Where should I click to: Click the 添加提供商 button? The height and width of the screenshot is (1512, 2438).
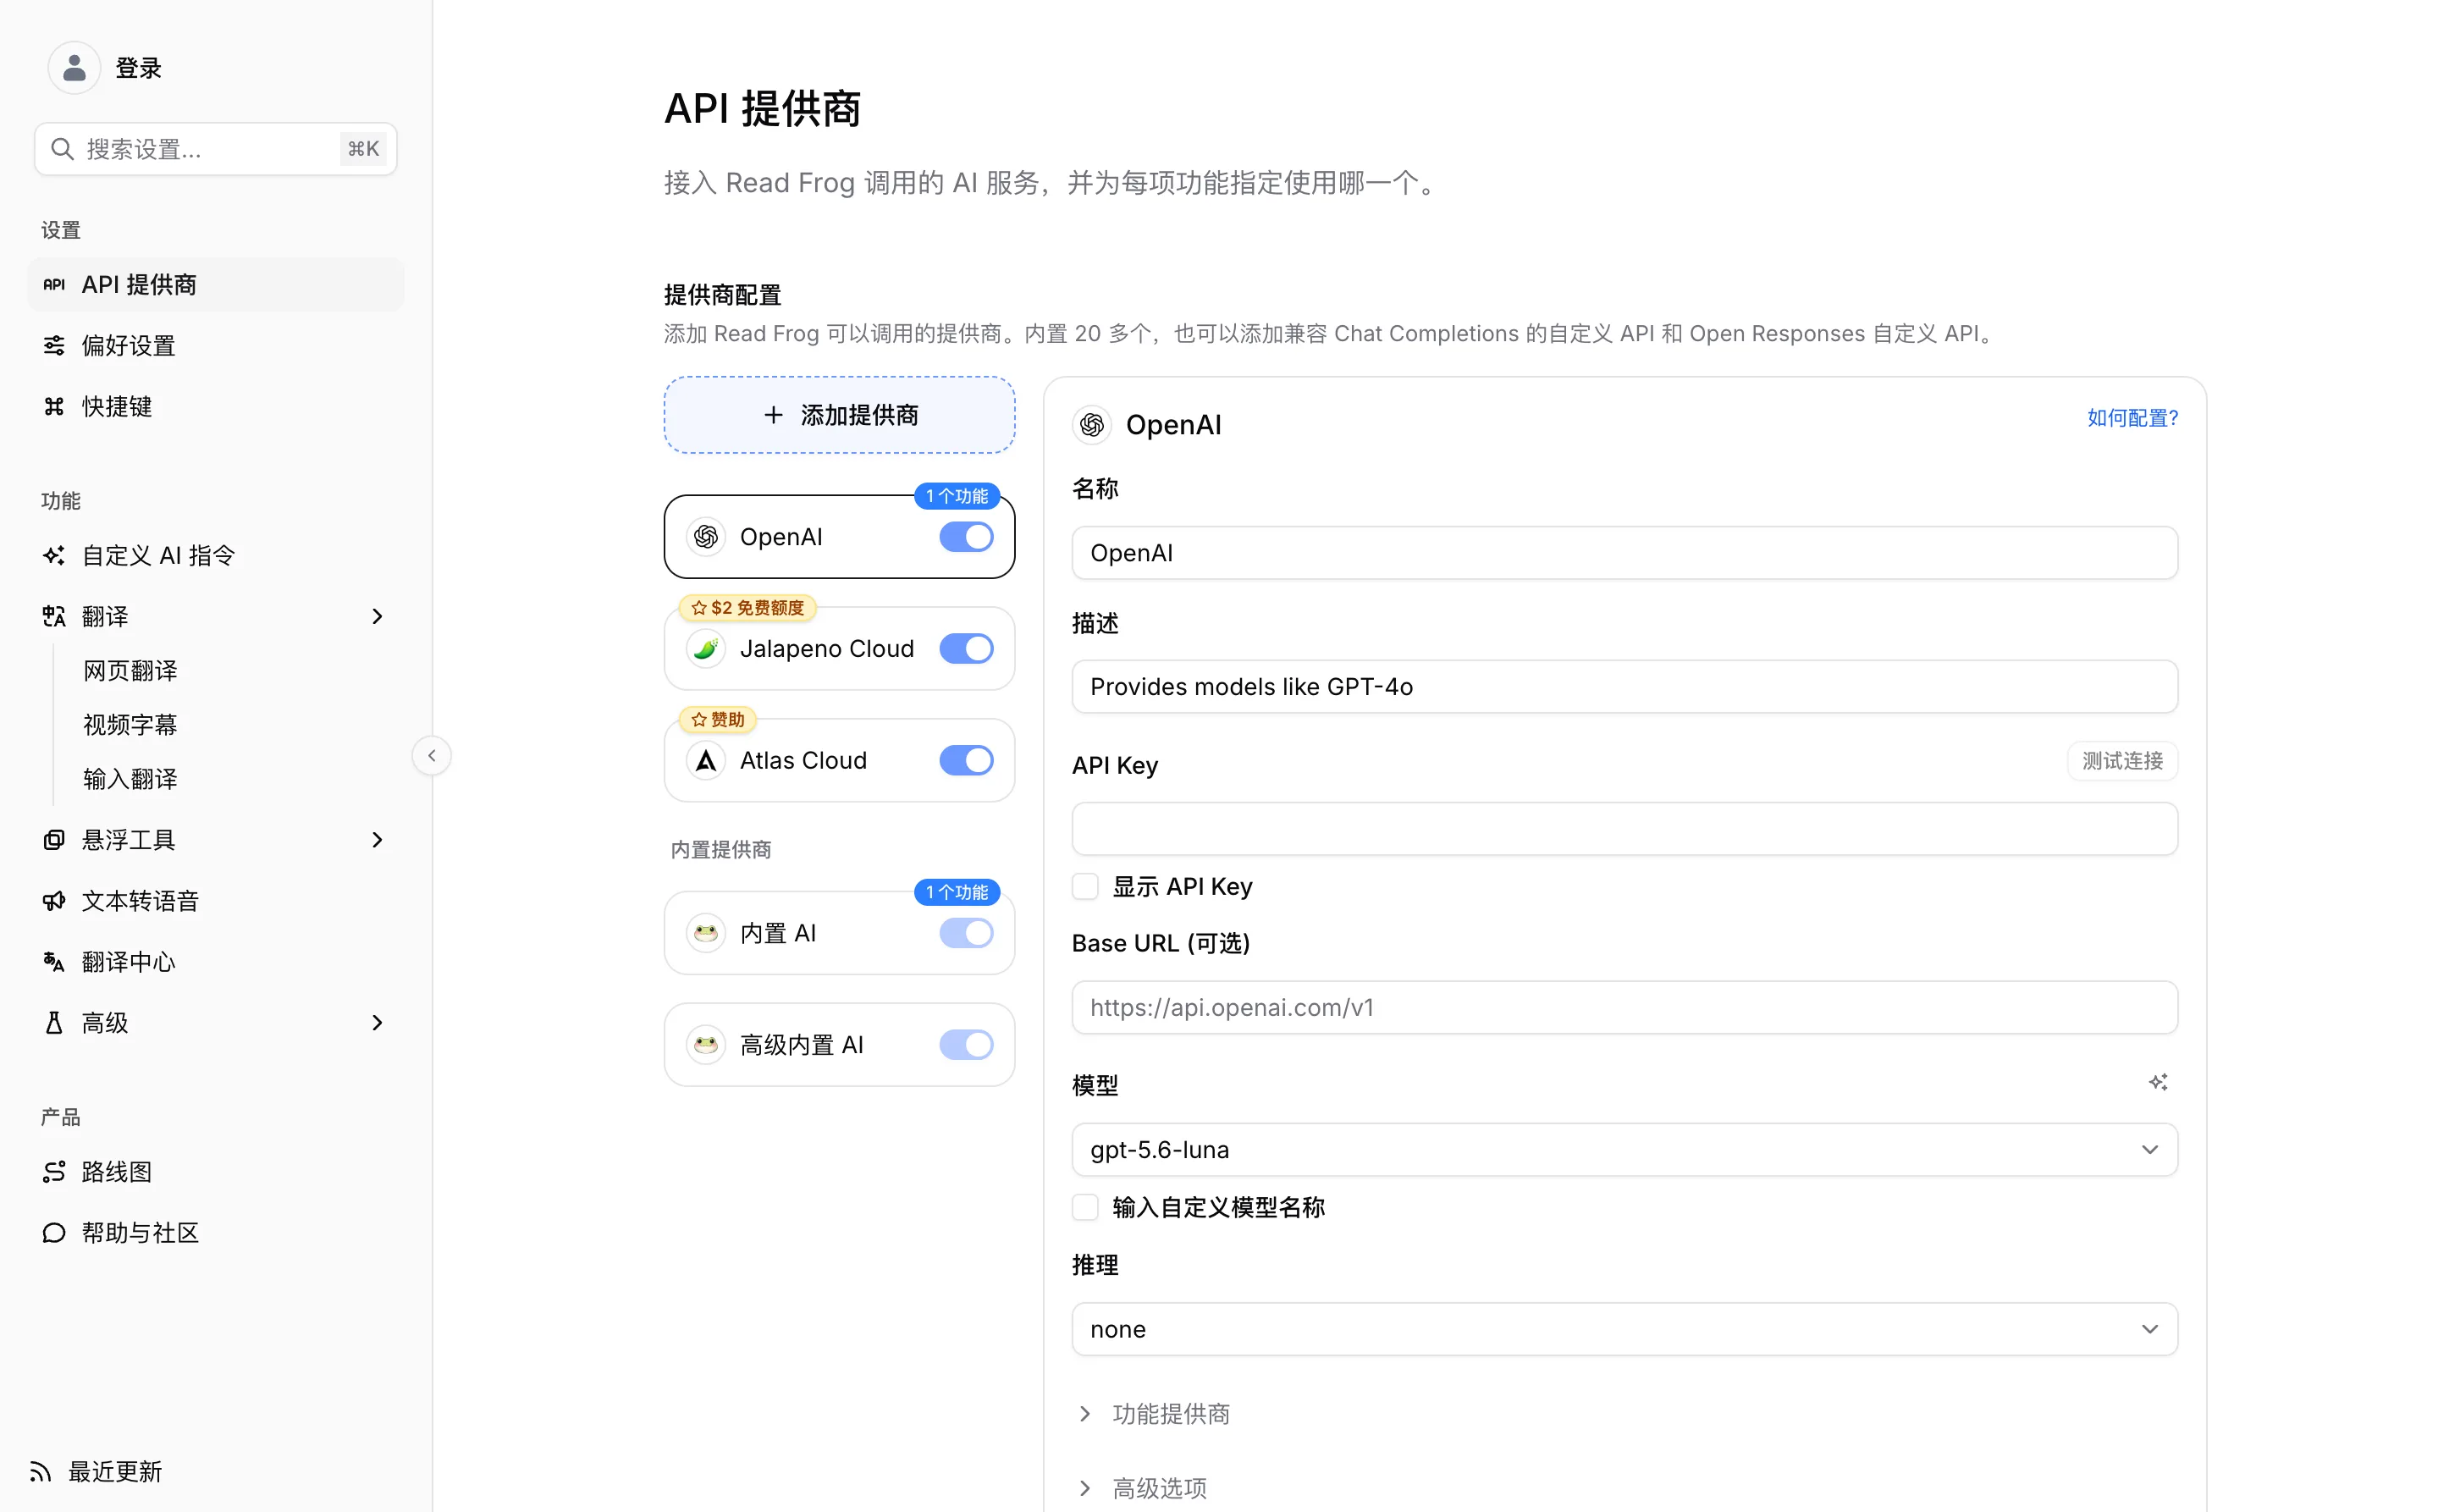(839, 415)
